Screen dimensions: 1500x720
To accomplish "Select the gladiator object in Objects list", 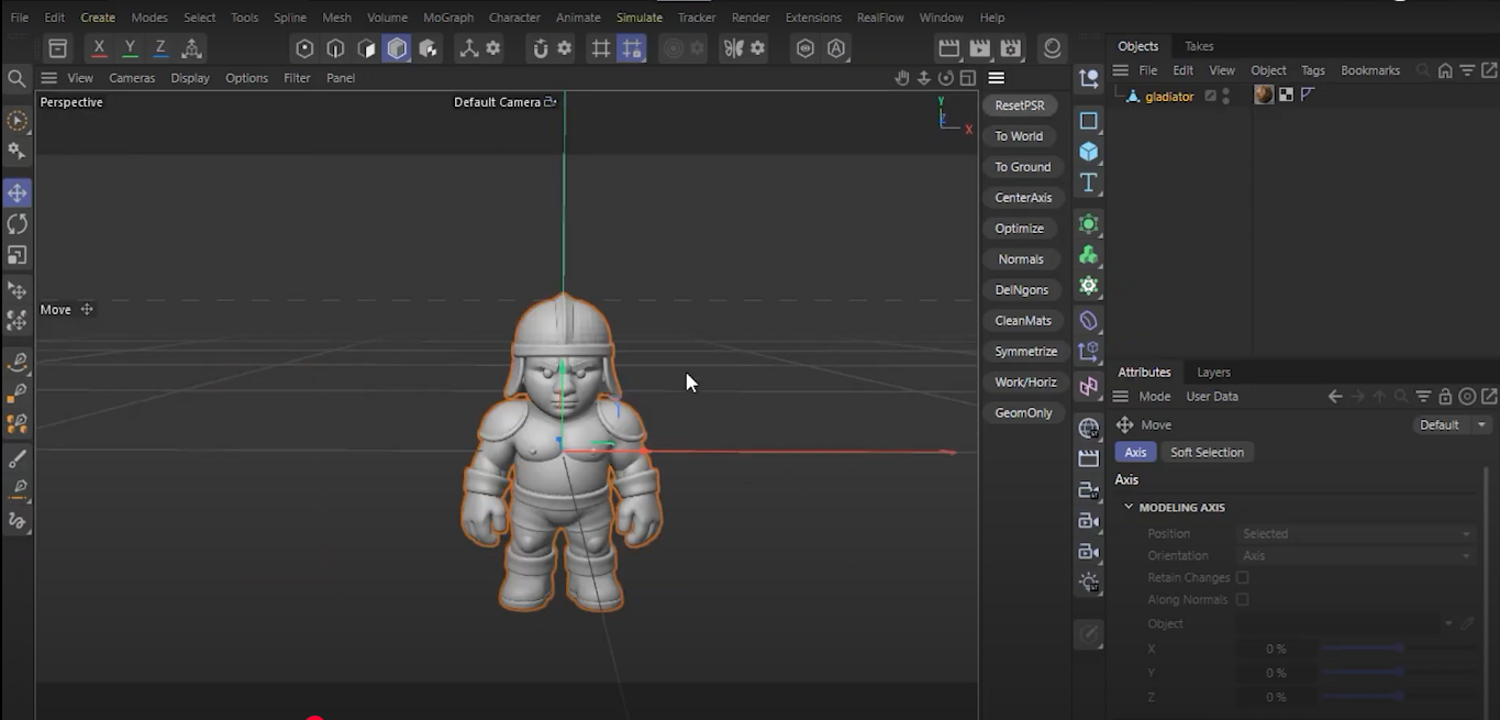I will tap(1168, 97).
